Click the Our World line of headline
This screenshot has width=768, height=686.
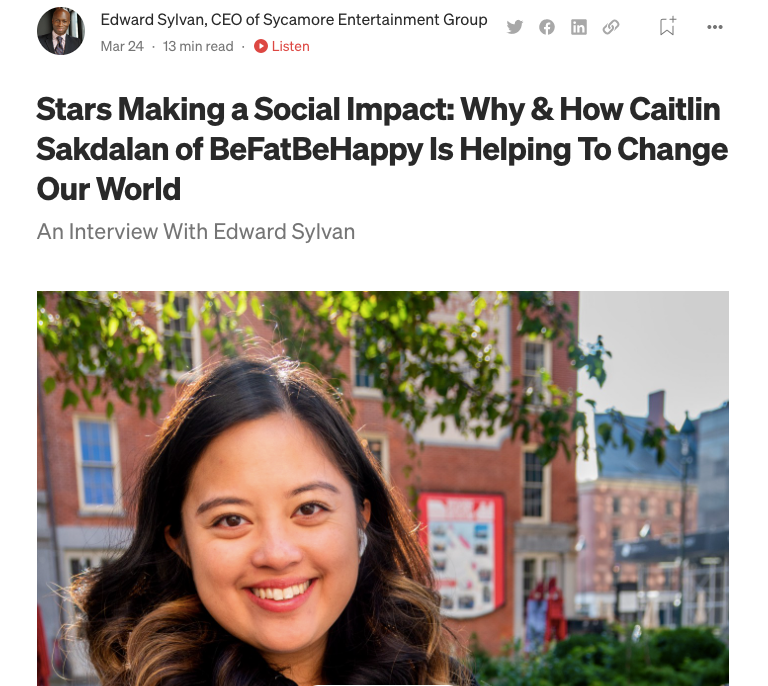pos(109,189)
